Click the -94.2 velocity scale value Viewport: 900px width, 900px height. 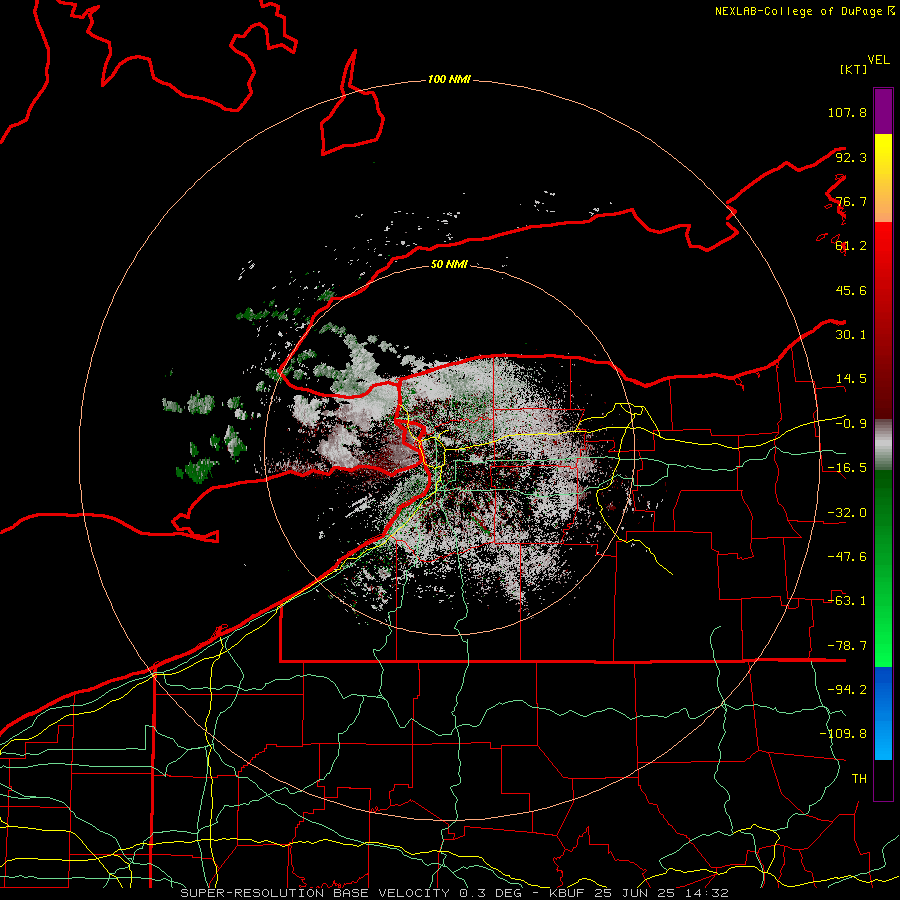tap(847, 689)
